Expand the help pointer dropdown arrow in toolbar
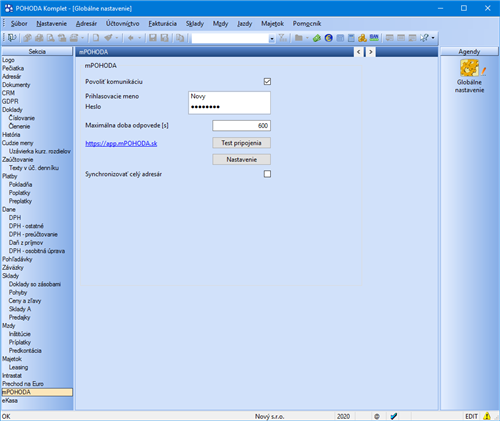This screenshot has width=500, height=421. 433,38
